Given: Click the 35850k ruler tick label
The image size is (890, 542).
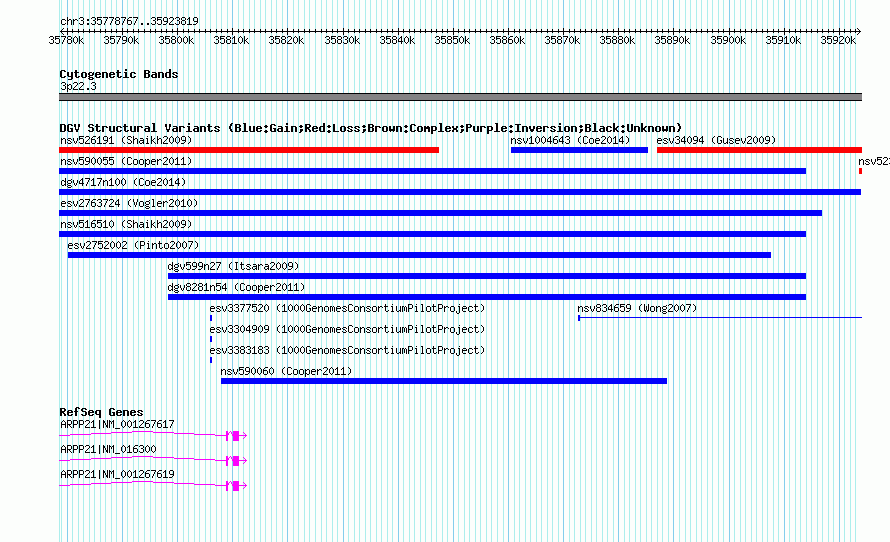Looking at the screenshot, I should pyautogui.click(x=452, y=40).
